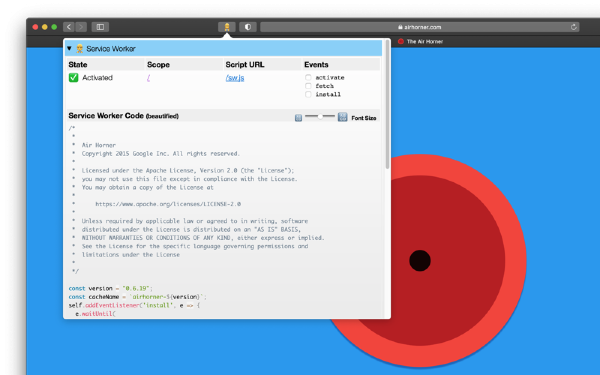
Task: Click the popup vertical scrollbar
Action: tap(387, 104)
